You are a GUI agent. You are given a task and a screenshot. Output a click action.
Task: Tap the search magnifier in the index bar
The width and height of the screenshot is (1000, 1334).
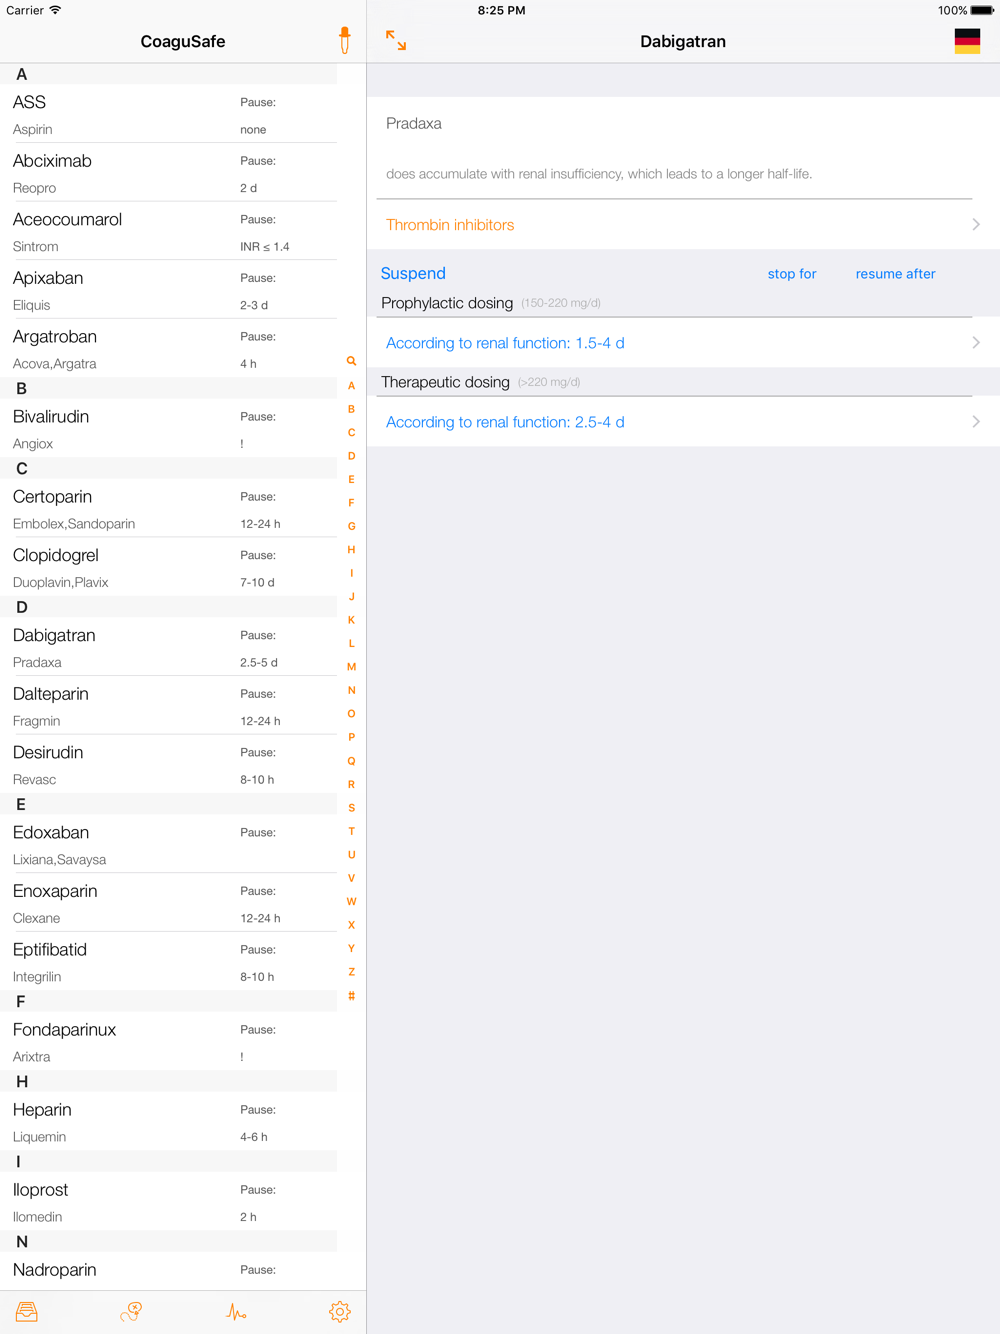[351, 361]
